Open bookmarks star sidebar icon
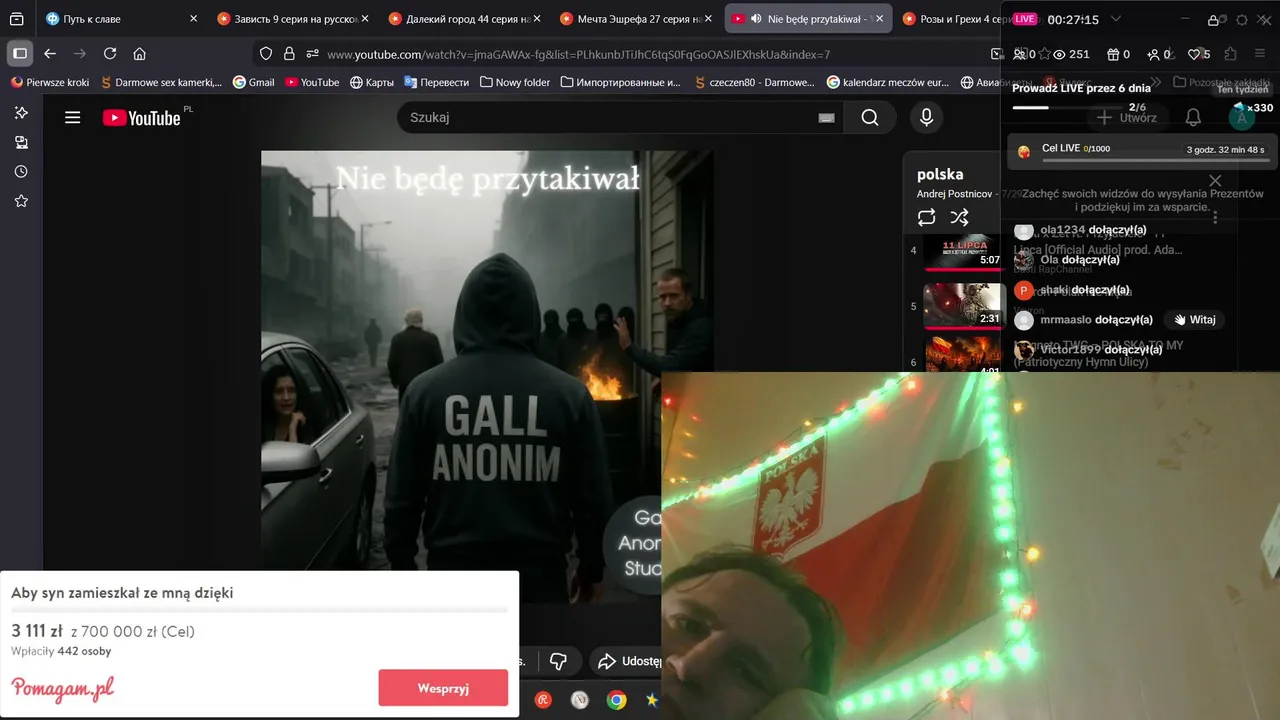 tap(21, 201)
